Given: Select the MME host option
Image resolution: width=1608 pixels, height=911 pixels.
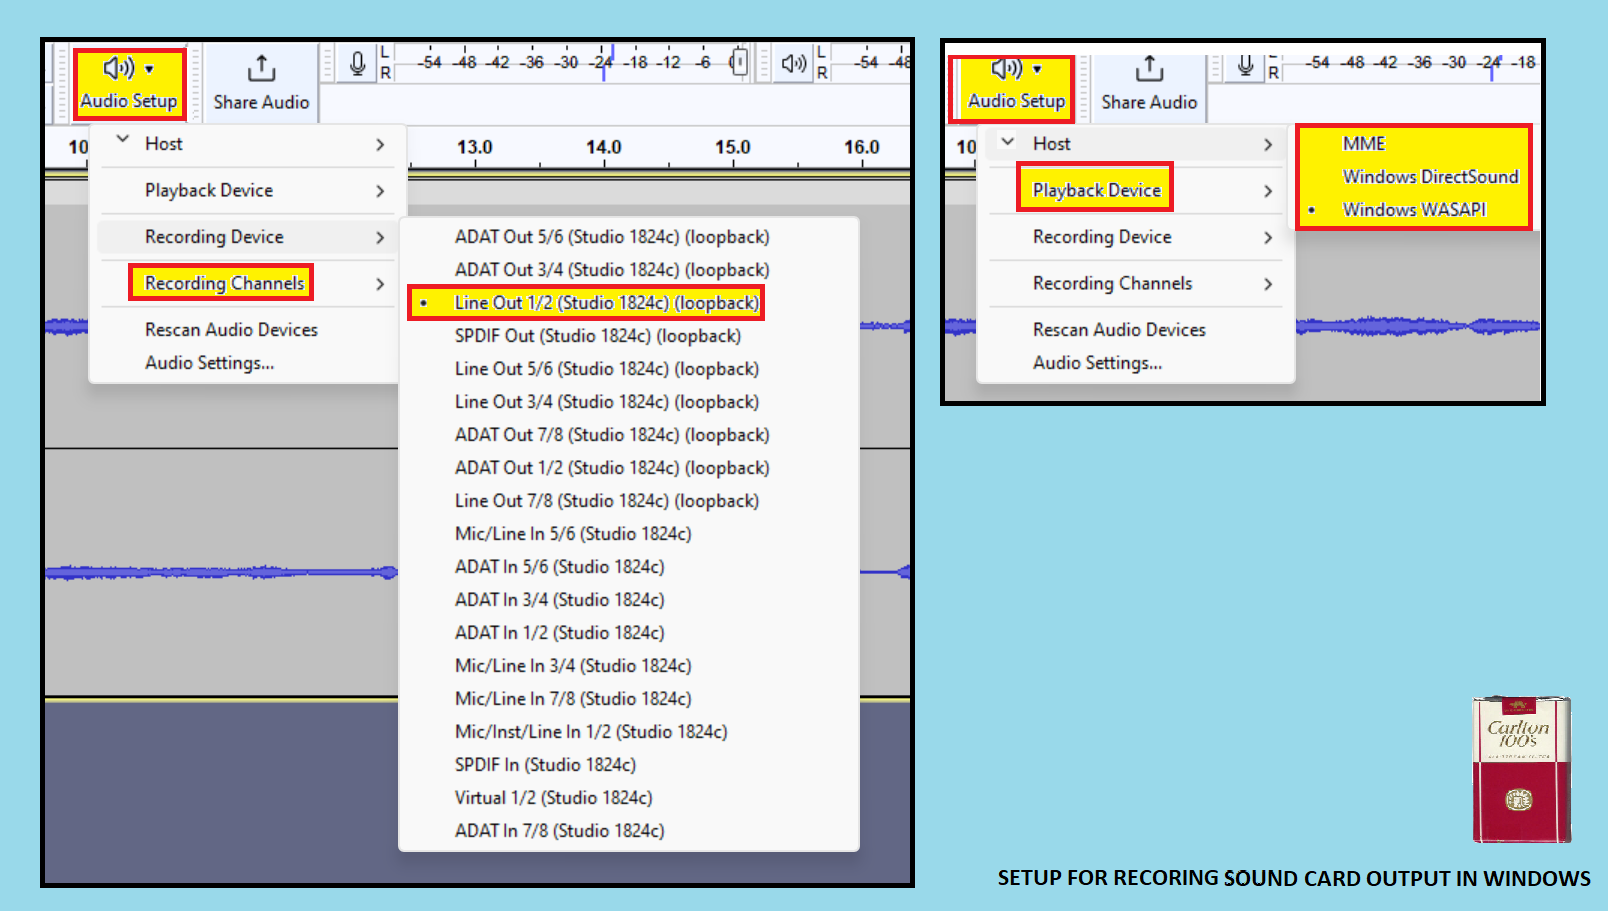Looking at the screenshot, I should point(1363,143).
